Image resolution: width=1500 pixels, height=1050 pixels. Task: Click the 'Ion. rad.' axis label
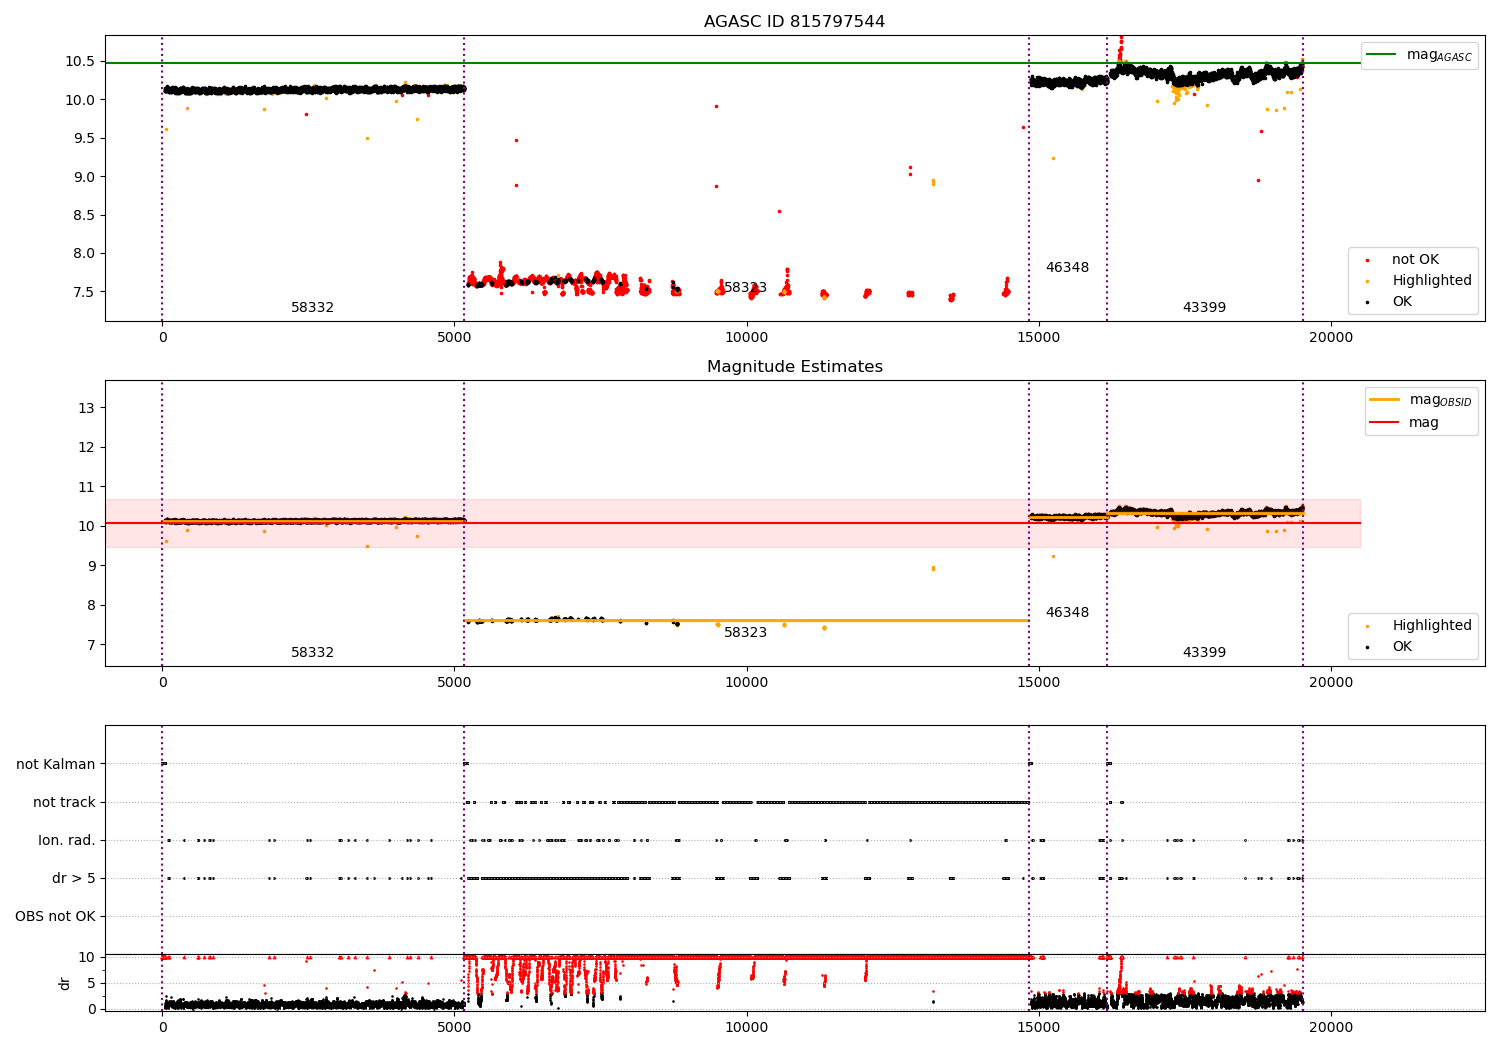(x=67, y=841)
